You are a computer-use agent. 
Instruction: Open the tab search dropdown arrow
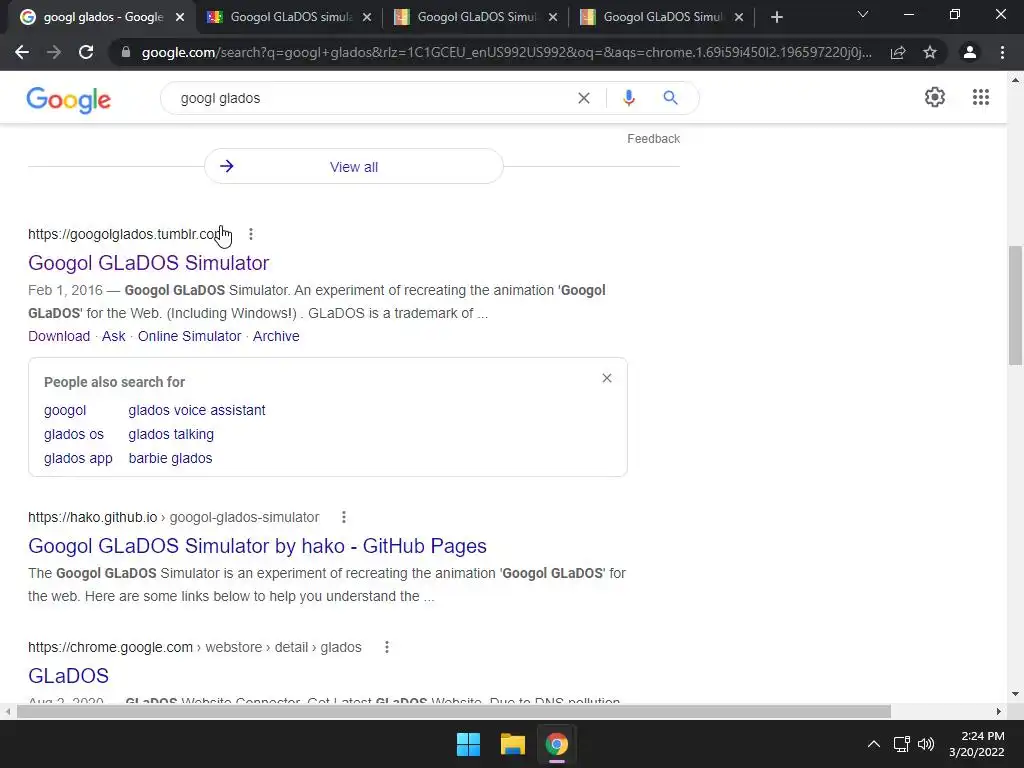coord(863,14)
